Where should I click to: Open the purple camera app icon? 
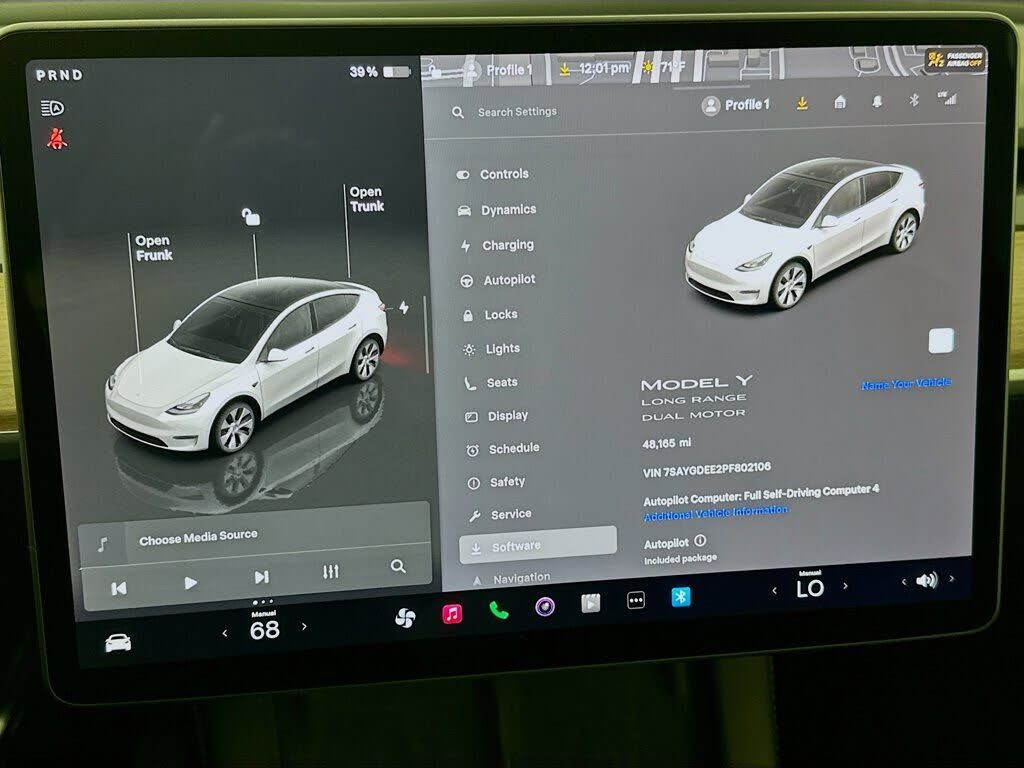544,606
